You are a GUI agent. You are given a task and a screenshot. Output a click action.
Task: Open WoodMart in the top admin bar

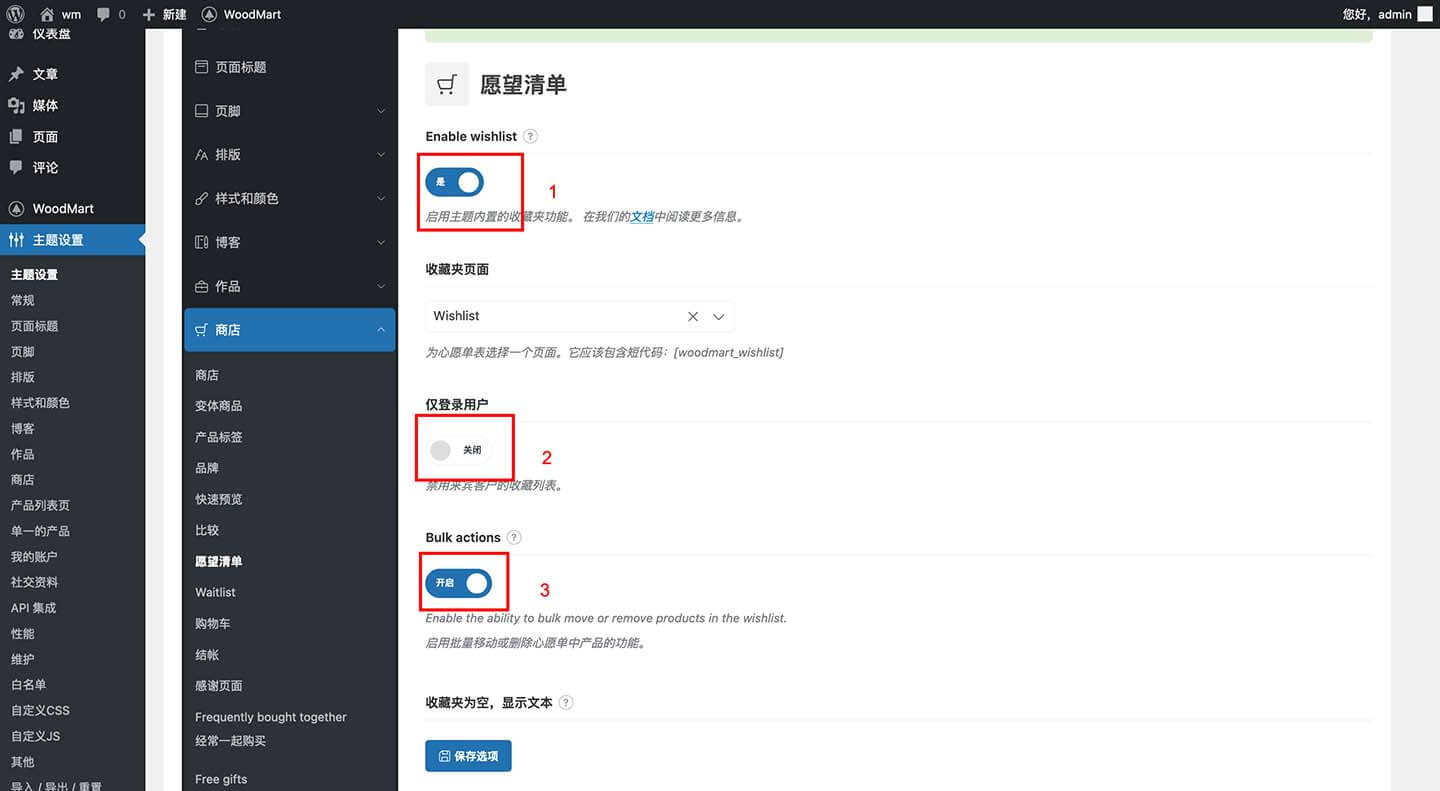[241, 14]
